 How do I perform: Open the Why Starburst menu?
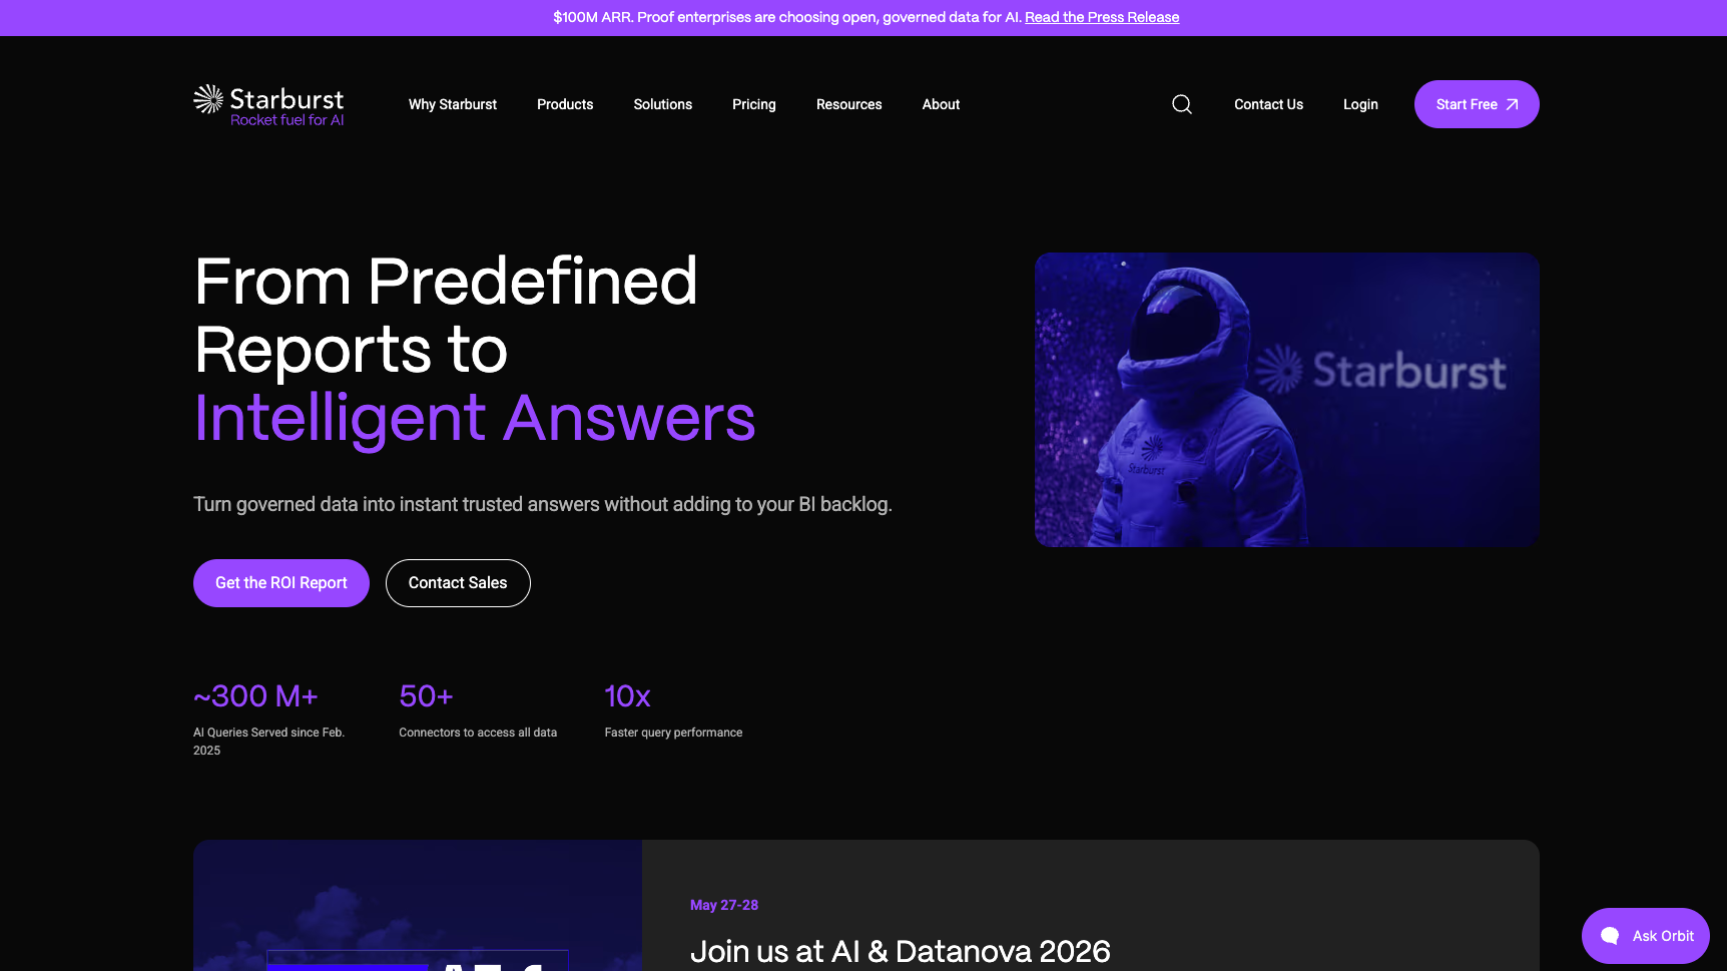(452, 104)
